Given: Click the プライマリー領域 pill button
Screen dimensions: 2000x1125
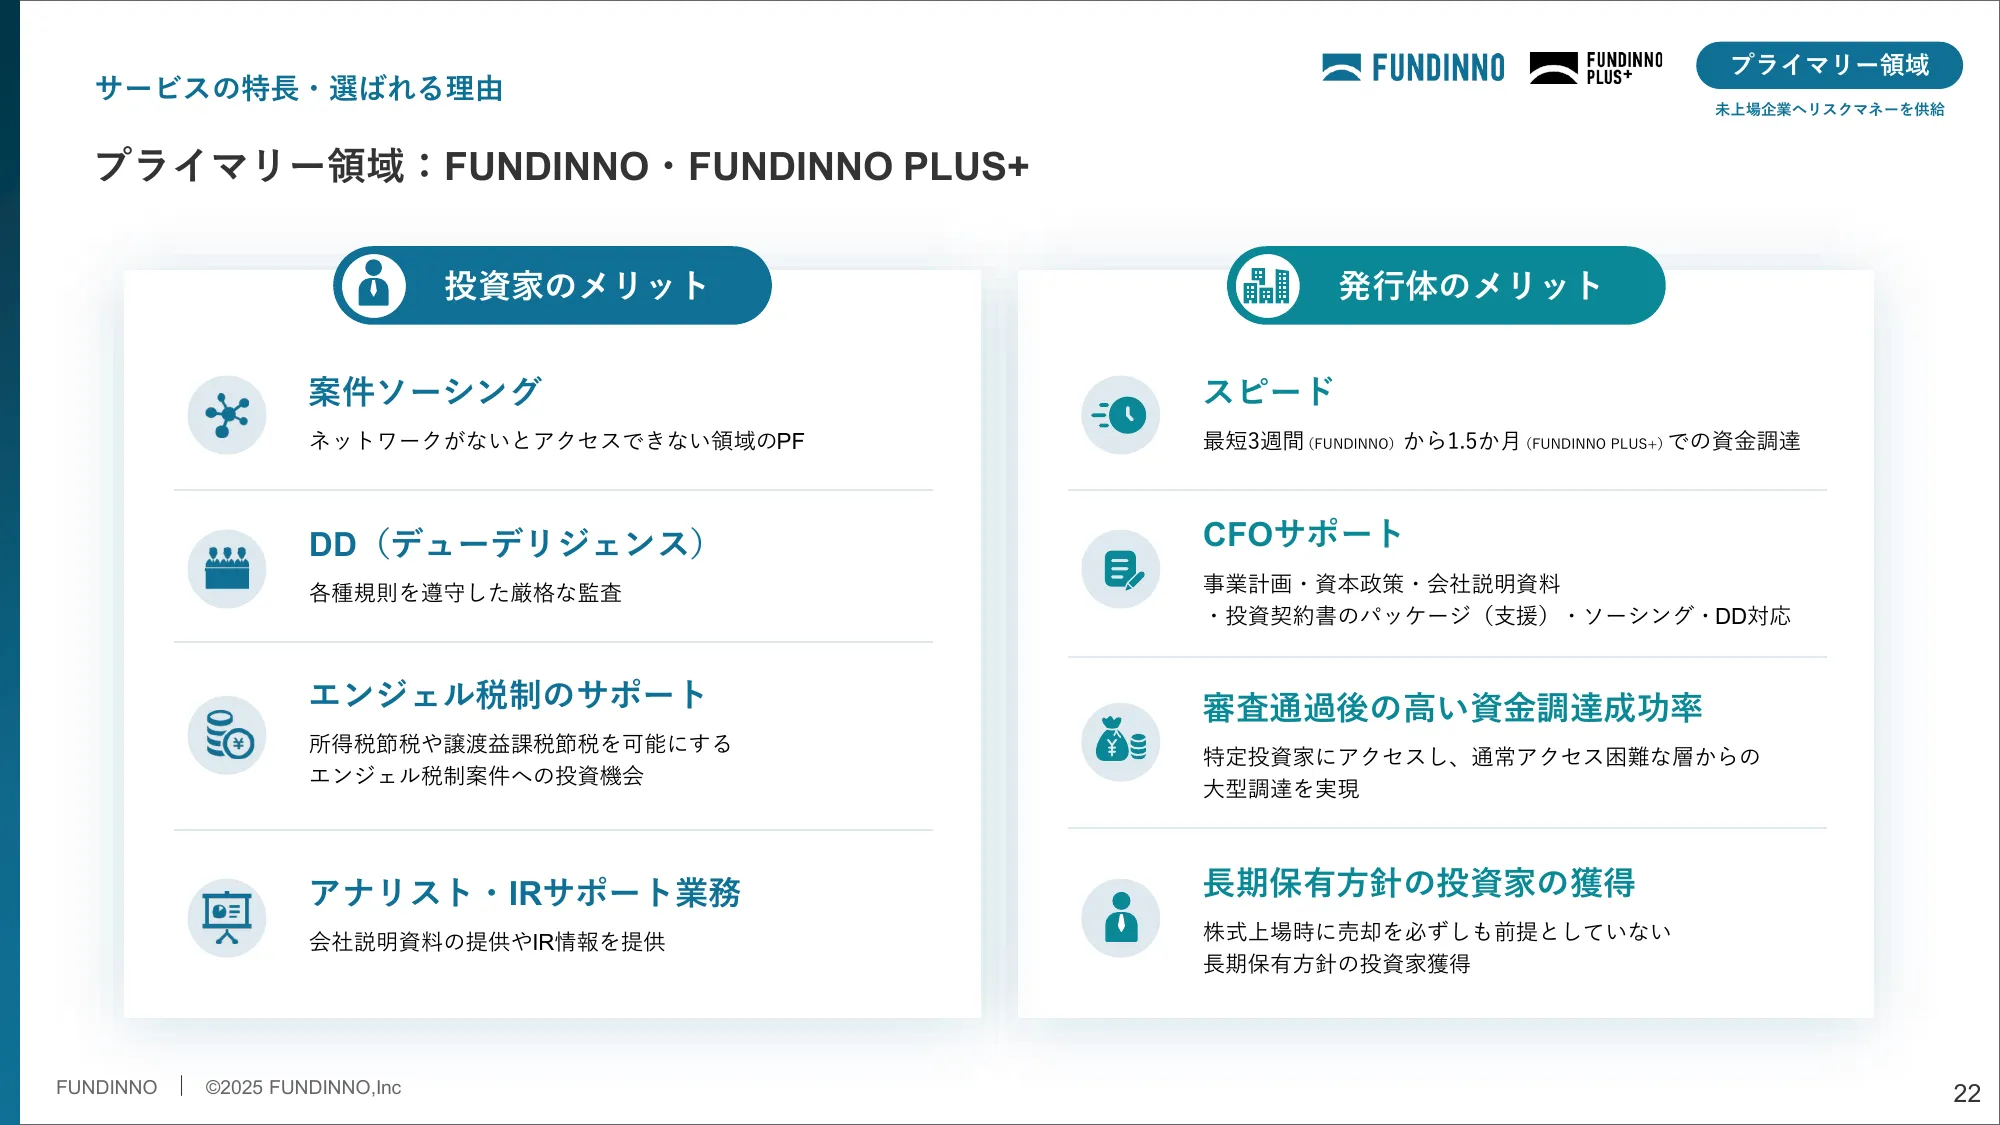Looking at the screenshot, I should (x=1829, y=65).
